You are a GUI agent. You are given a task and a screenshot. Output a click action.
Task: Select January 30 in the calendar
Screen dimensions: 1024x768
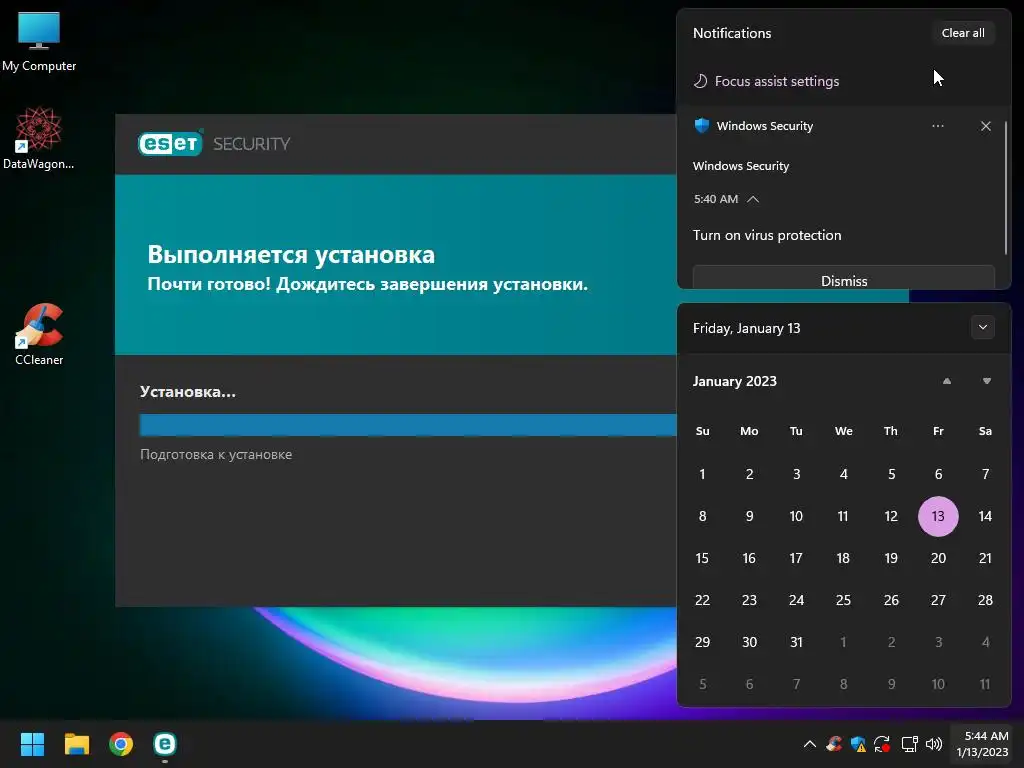(x=749, y=642)
